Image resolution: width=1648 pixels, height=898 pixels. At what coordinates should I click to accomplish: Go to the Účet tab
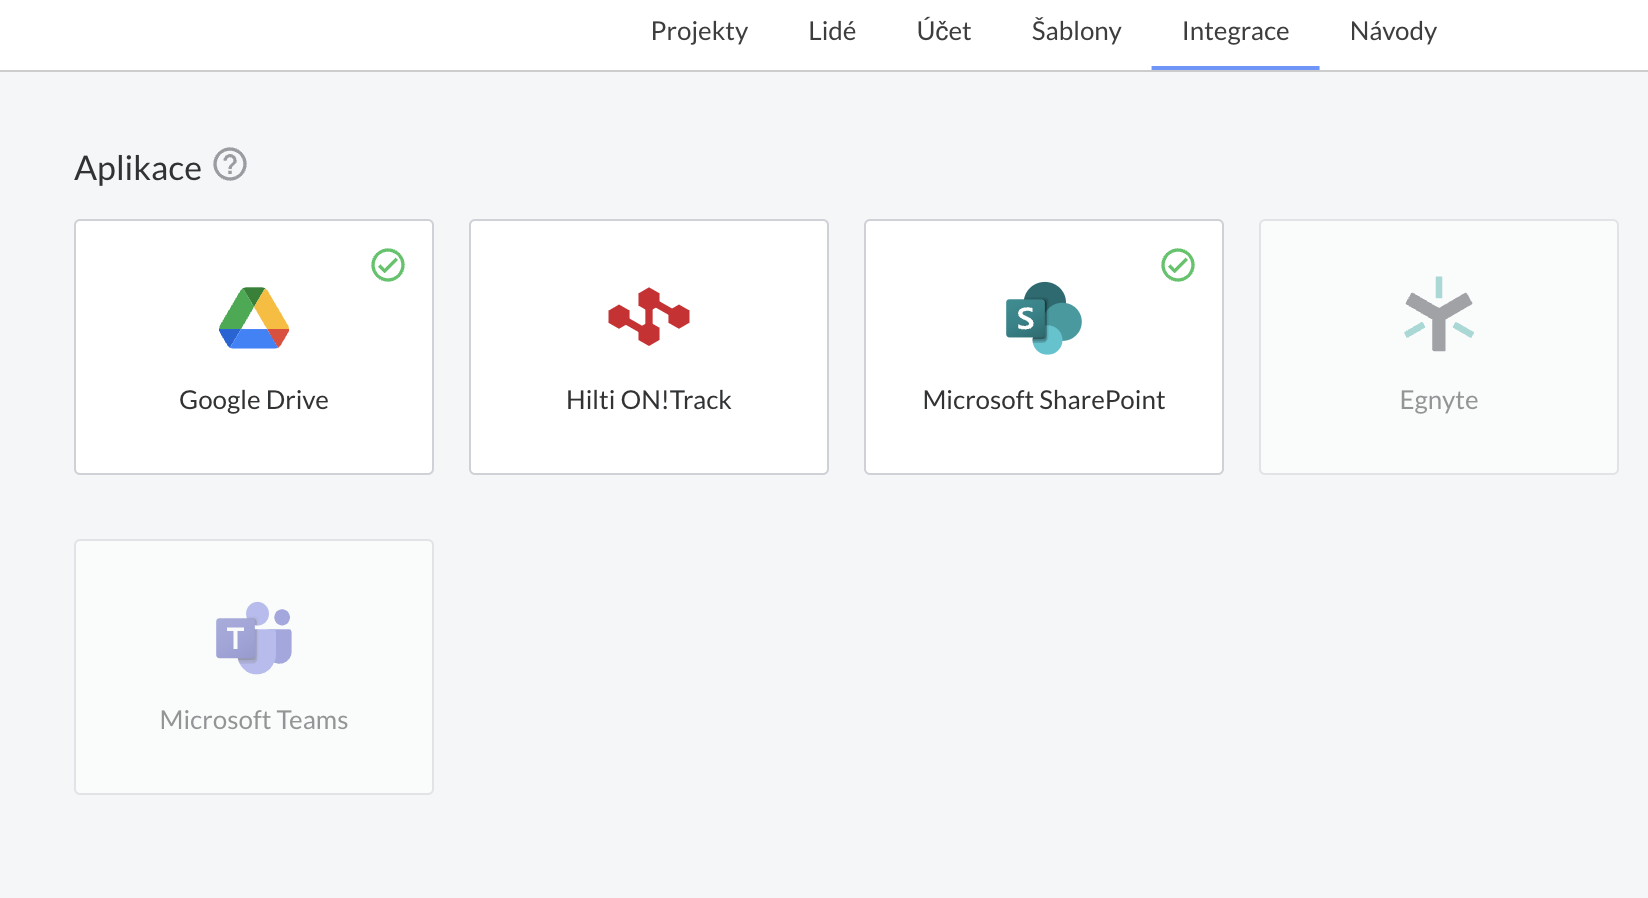944,32
